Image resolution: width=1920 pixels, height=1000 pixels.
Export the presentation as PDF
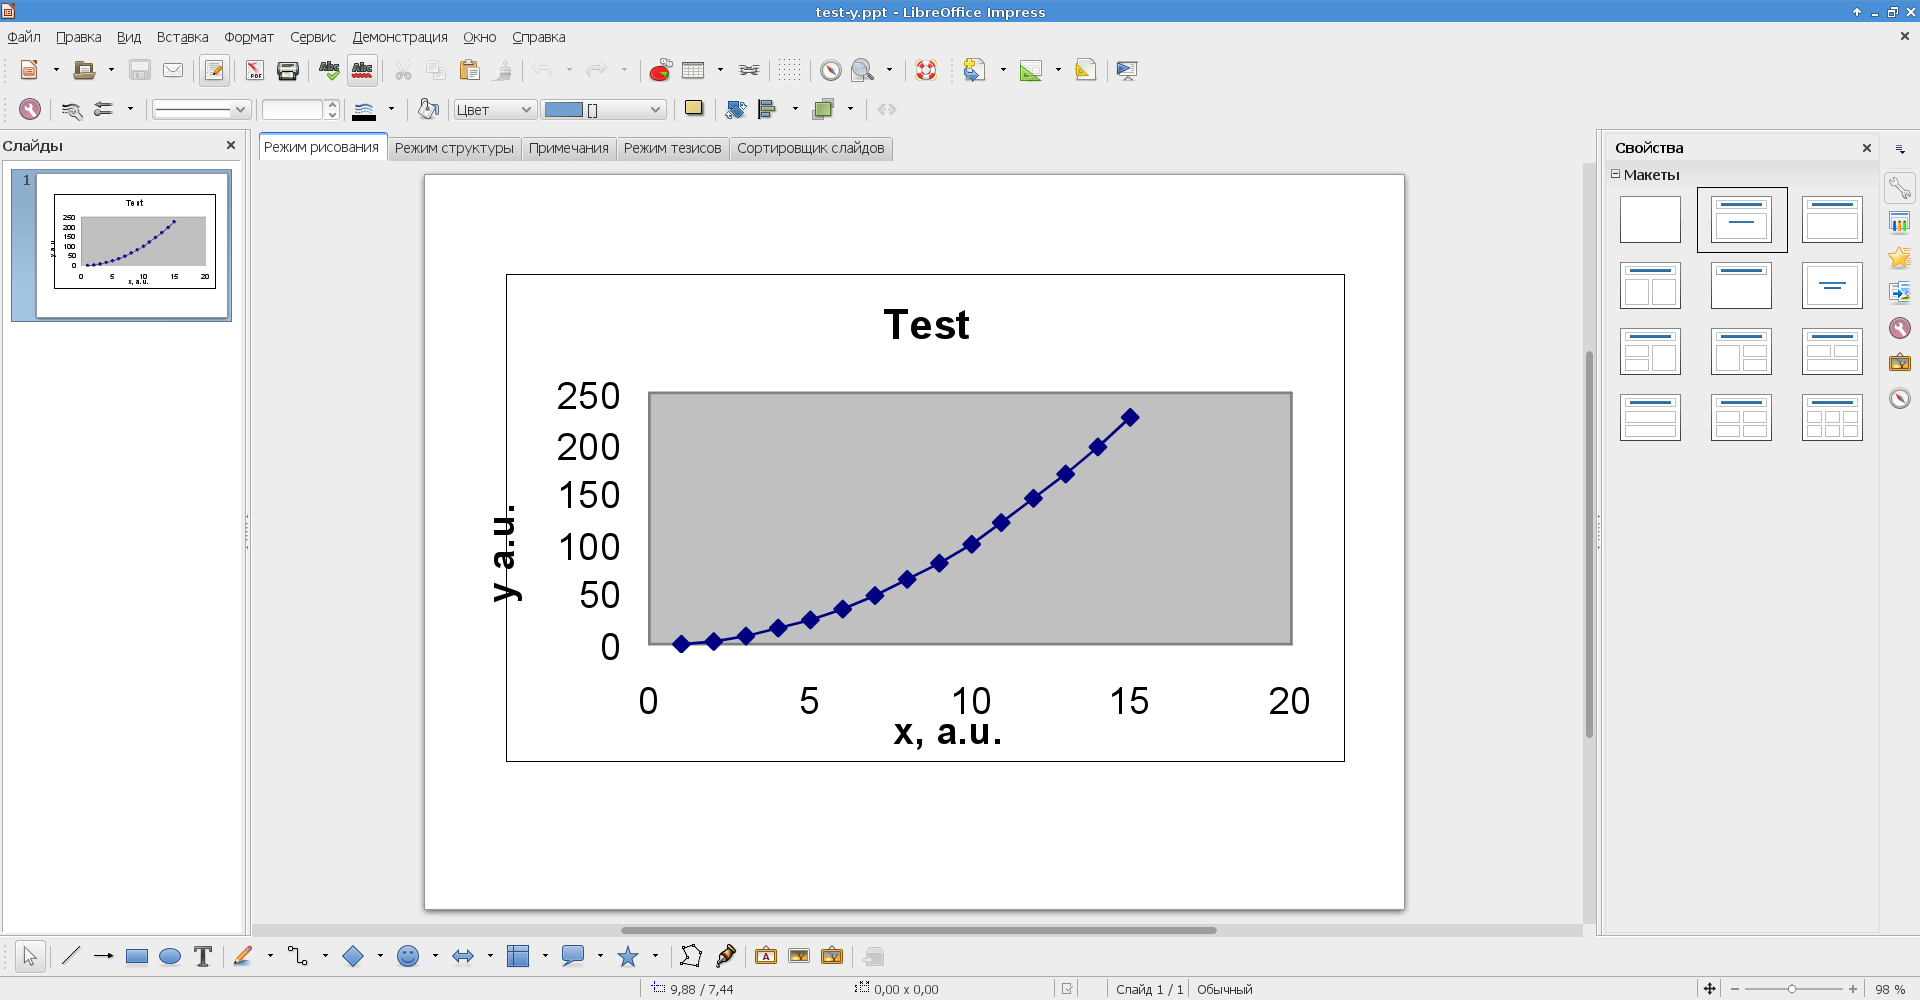(x=255, y=71)
